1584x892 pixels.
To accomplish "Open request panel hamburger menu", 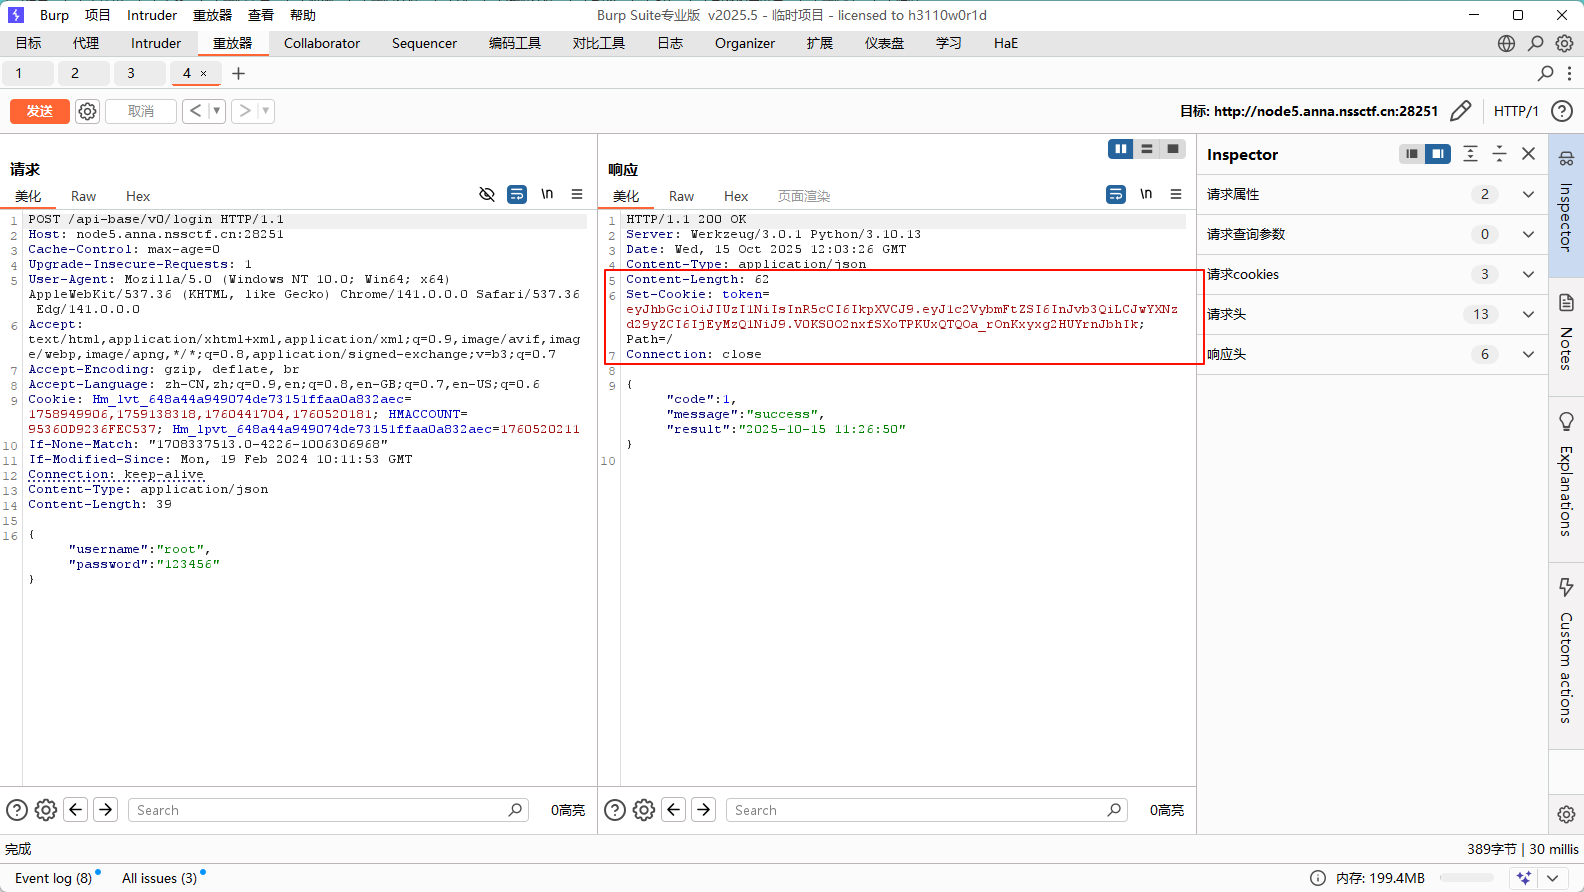I will pos(577,194).
